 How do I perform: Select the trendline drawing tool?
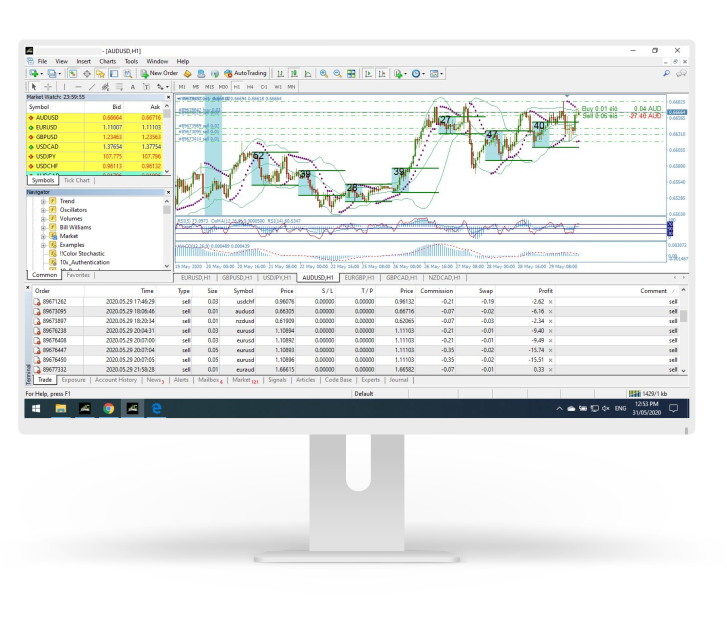92,87
